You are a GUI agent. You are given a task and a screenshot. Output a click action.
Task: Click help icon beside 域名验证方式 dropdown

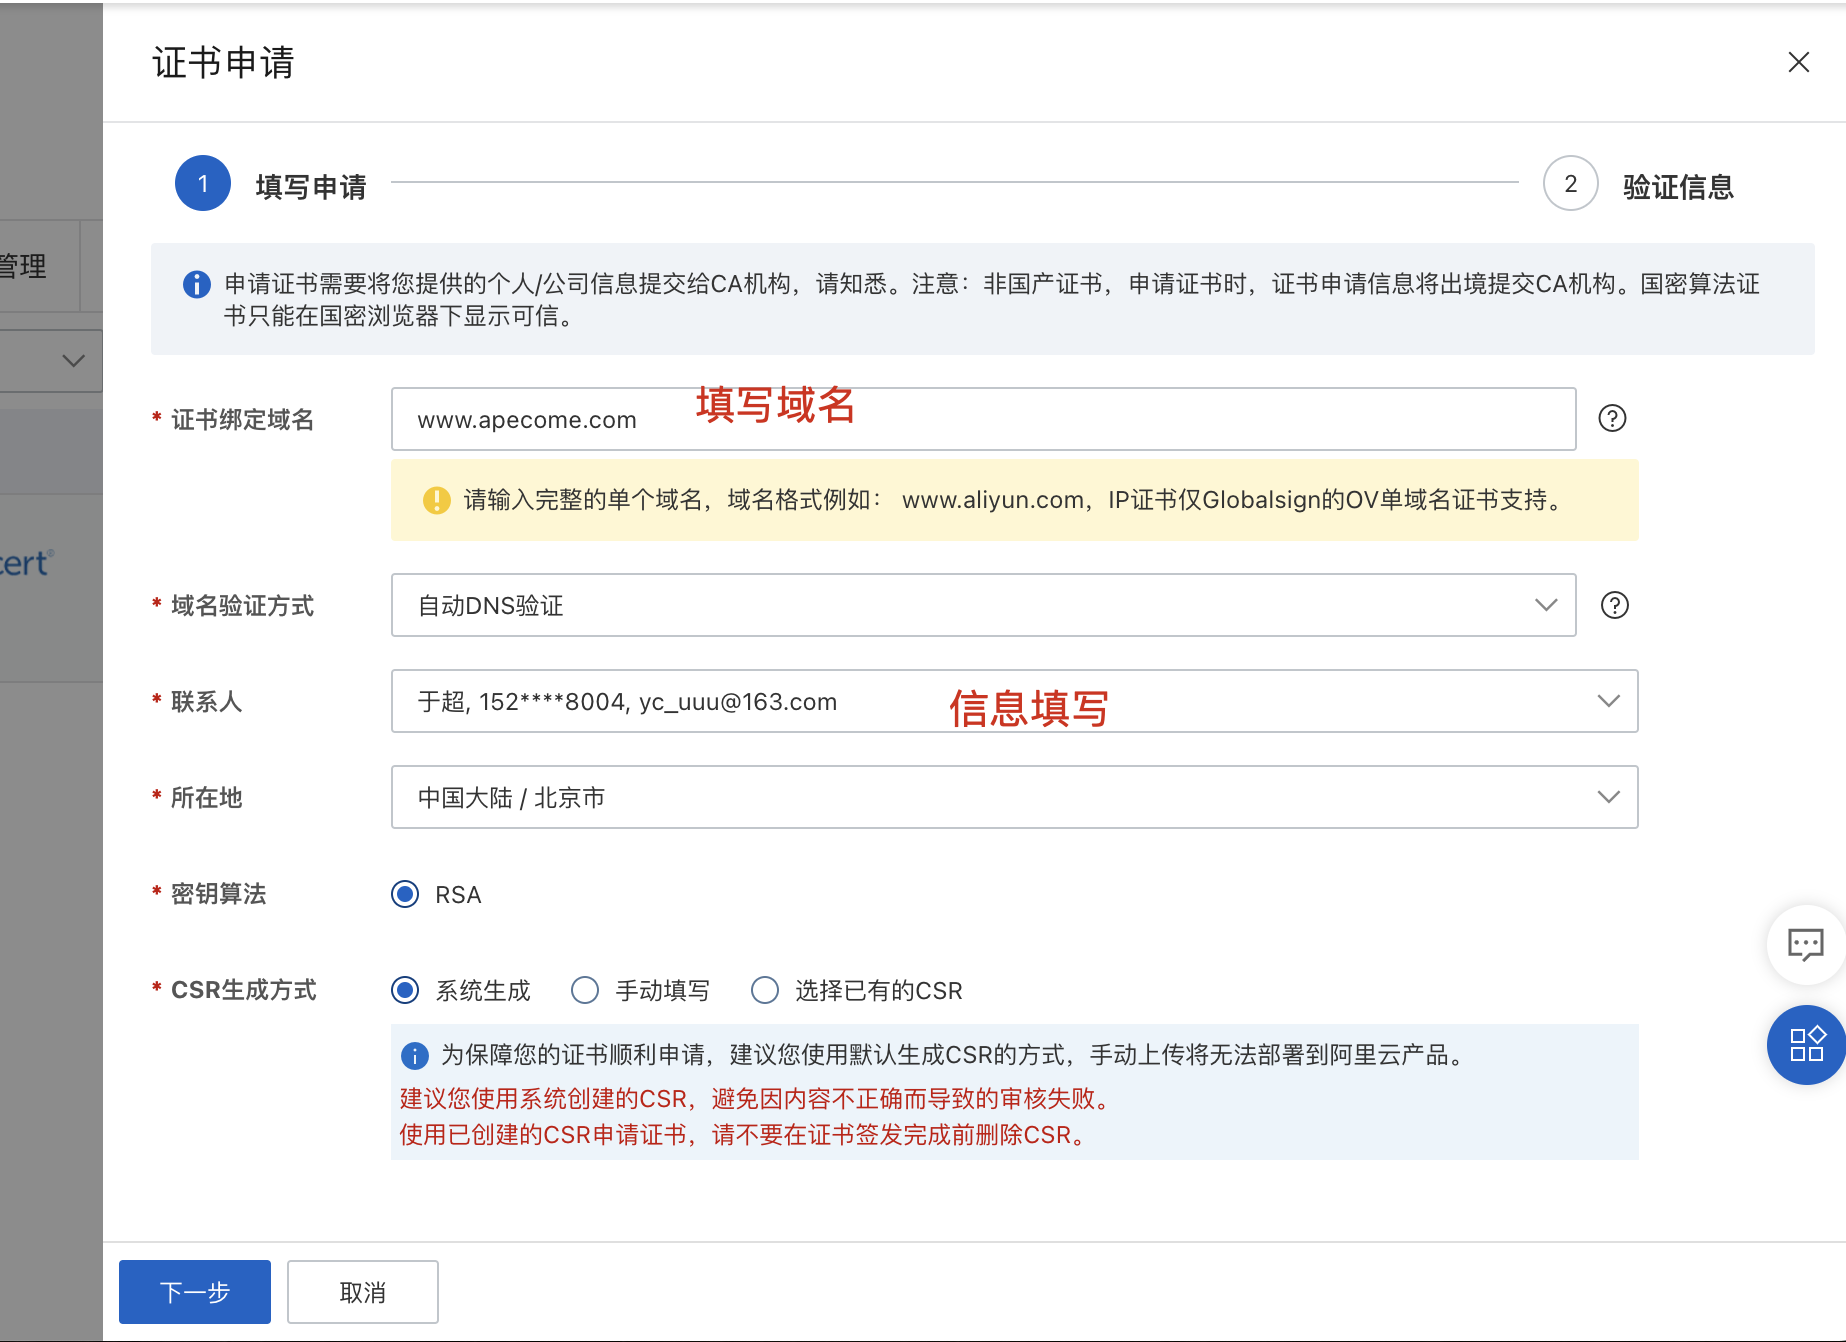1614,605
